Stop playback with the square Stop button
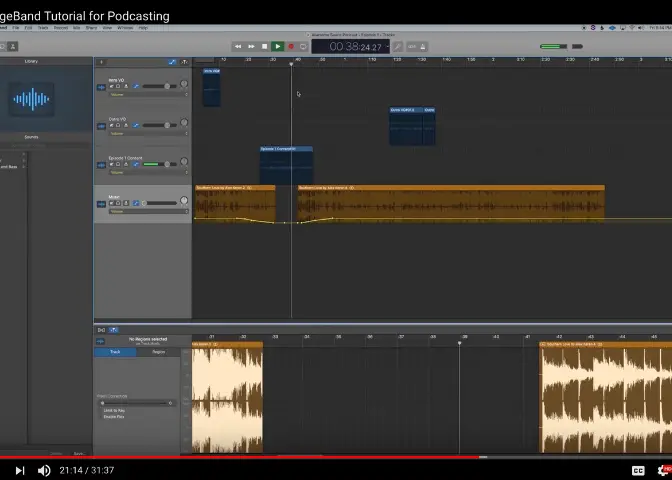672x480 pixels. pos(264,46)
